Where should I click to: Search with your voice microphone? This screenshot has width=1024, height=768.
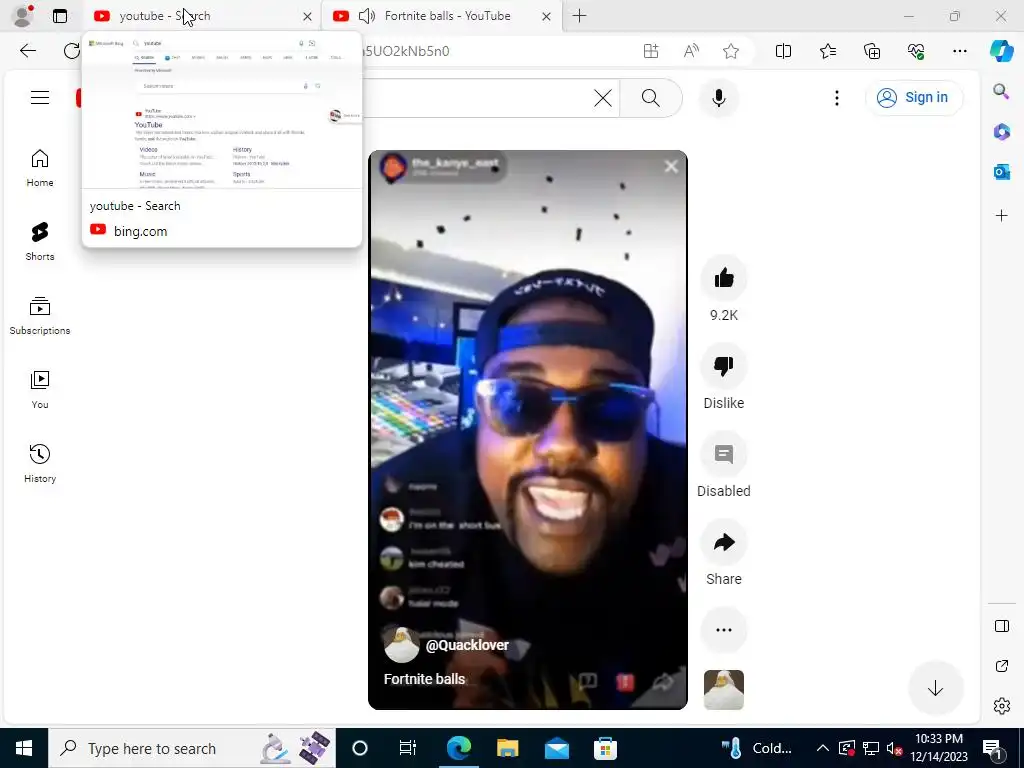[x=718, y=98]
